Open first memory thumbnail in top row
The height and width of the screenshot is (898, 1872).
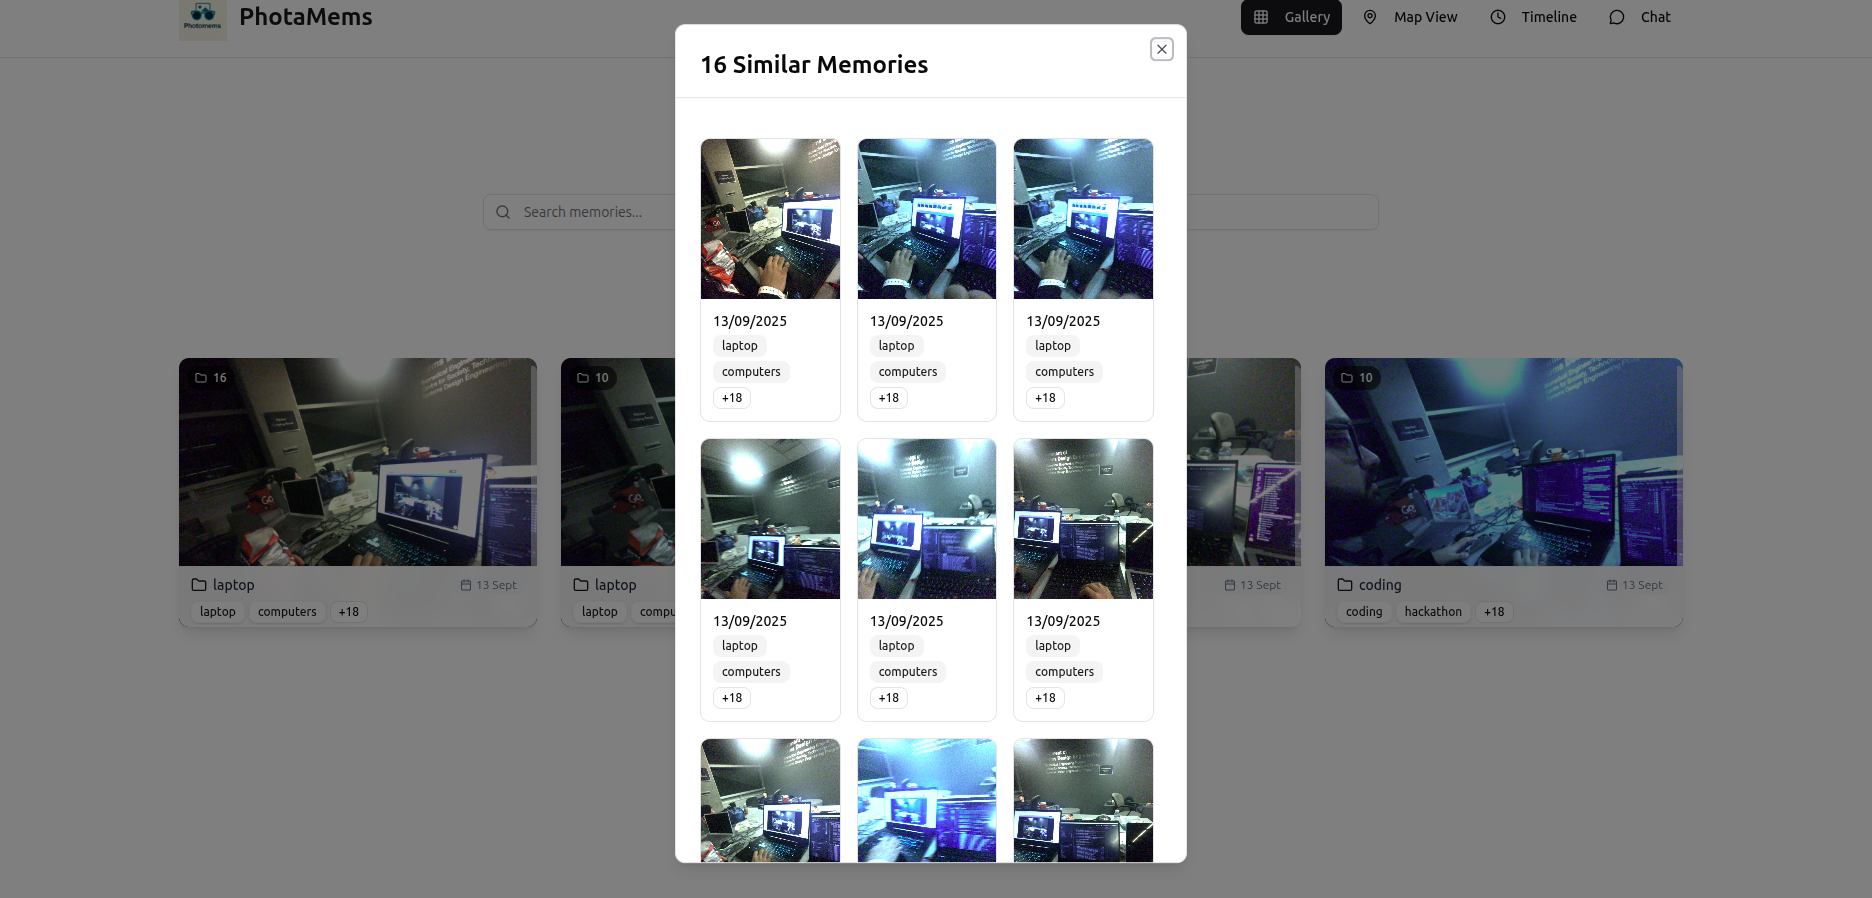click(770, 219)
